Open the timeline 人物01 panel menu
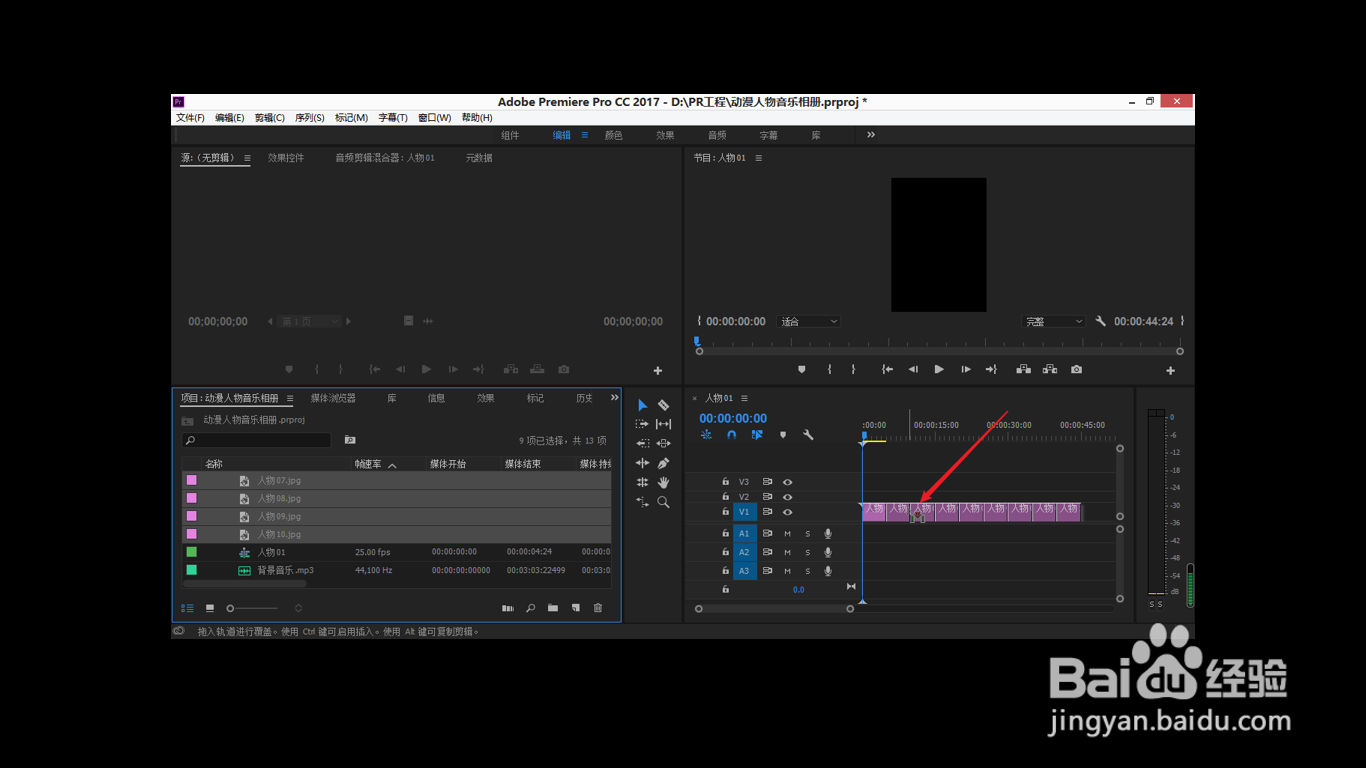The image size is (1366, 768). [x=744, y=398]
